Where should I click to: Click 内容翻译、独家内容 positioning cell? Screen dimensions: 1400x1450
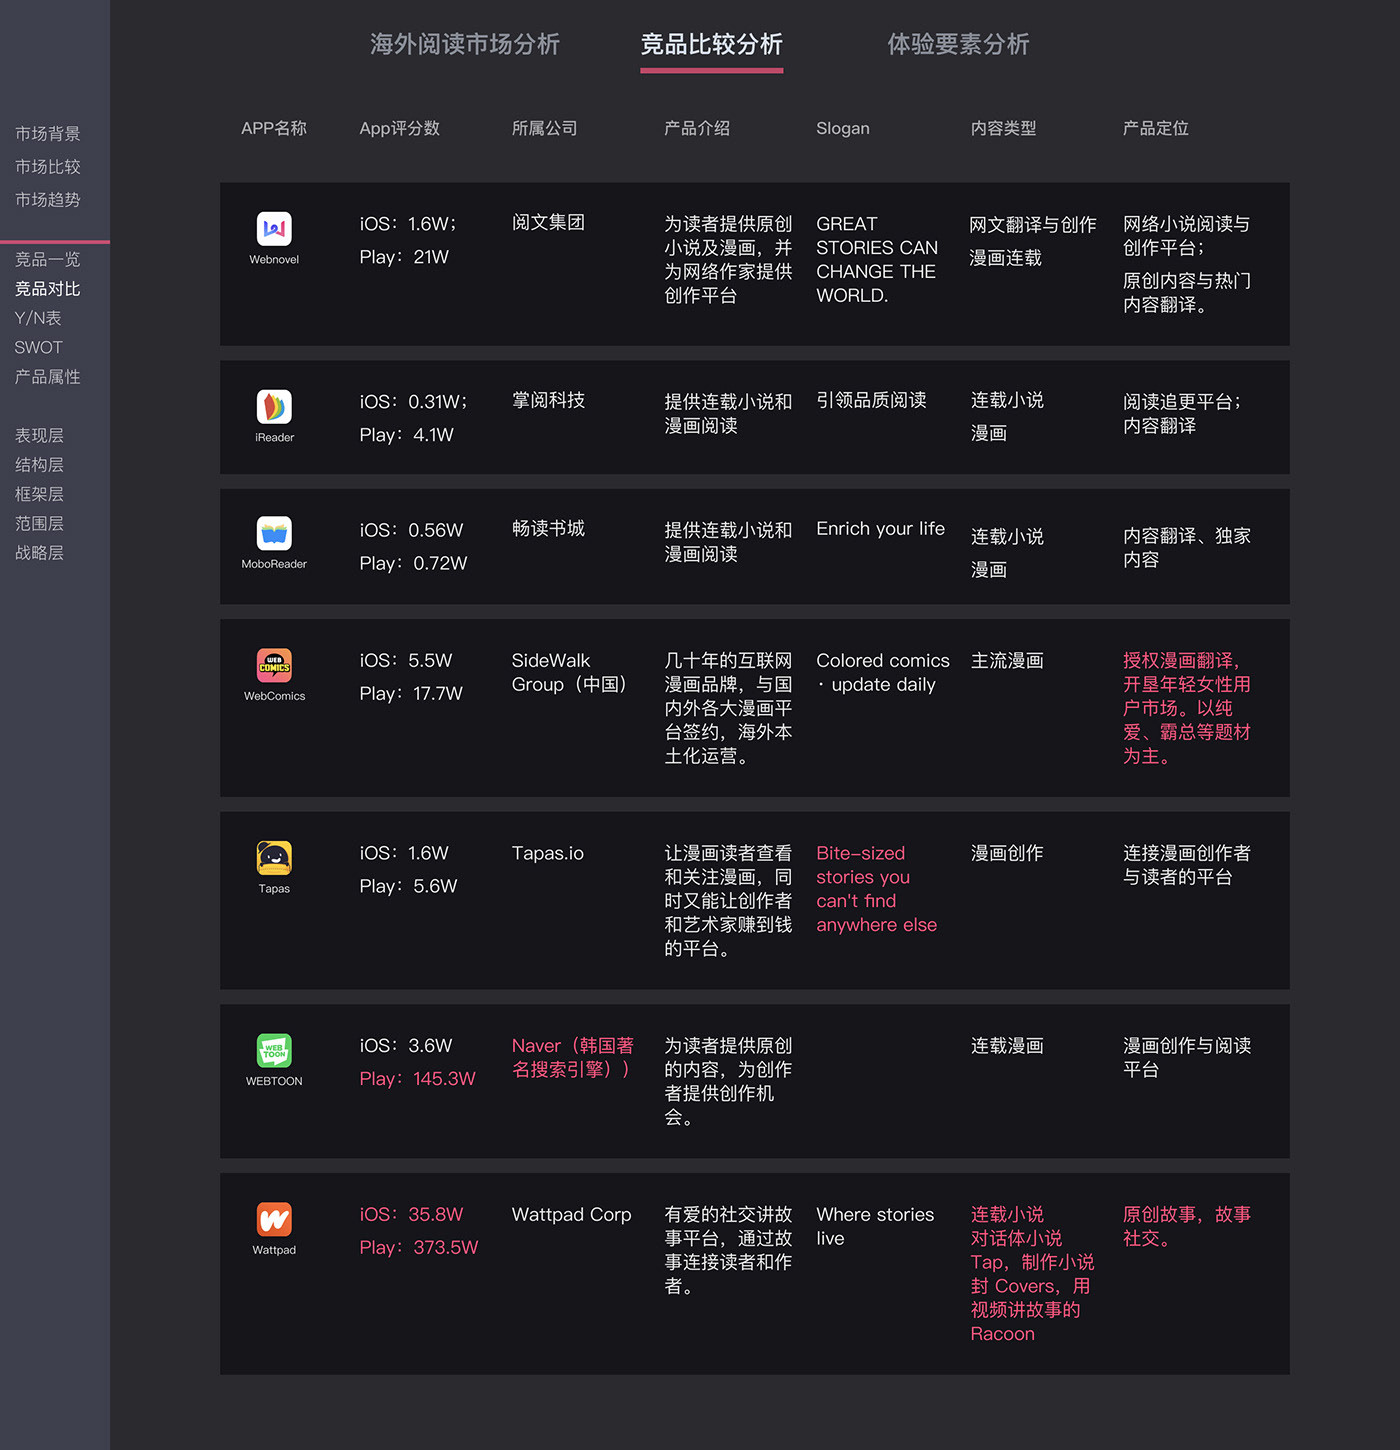tap(1186, 548)
